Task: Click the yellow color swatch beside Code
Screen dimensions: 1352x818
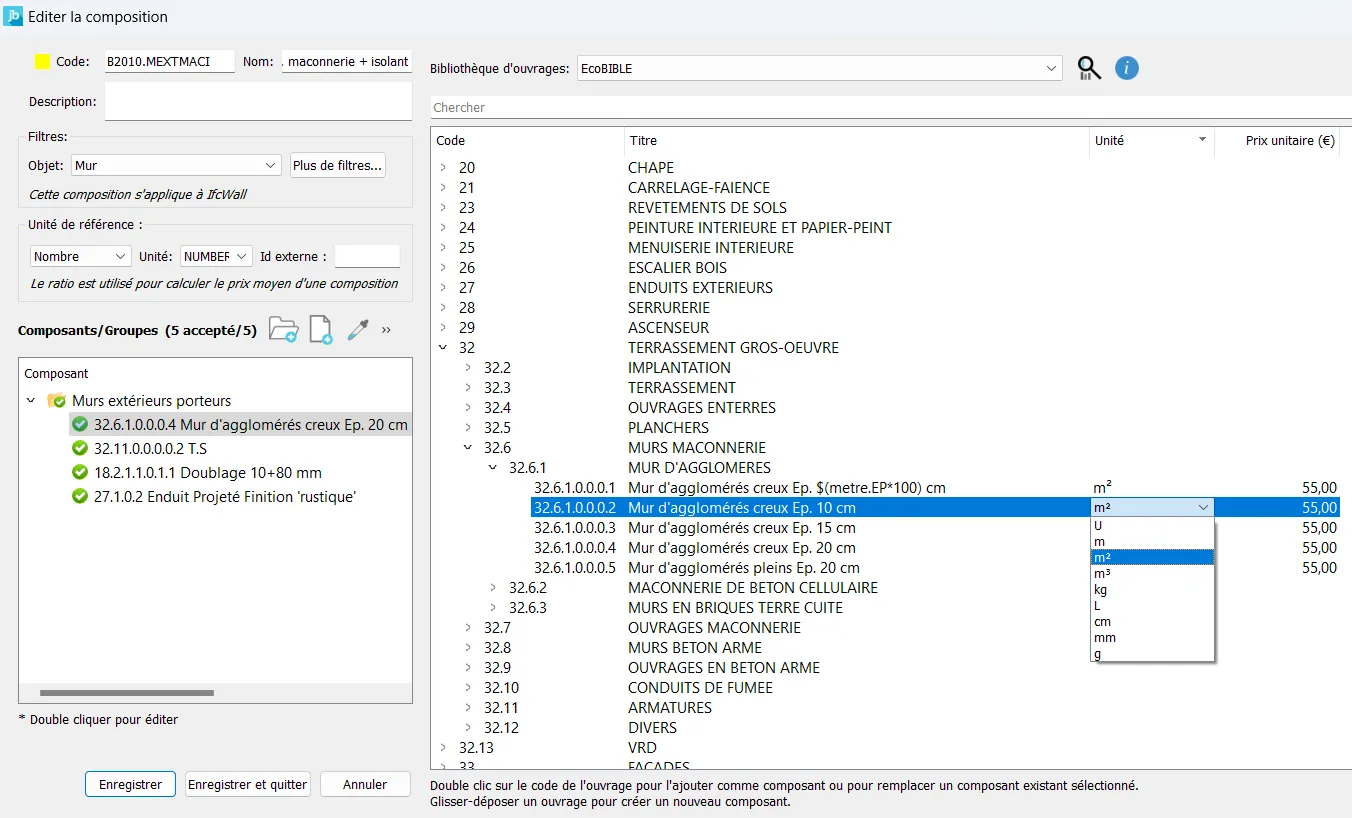Action: [43, 62]
